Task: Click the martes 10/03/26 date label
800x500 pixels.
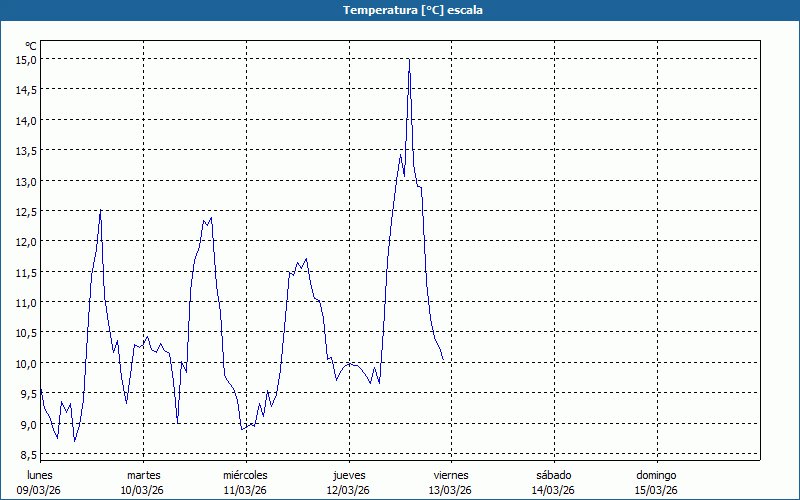Action: (x=143, y=483)
